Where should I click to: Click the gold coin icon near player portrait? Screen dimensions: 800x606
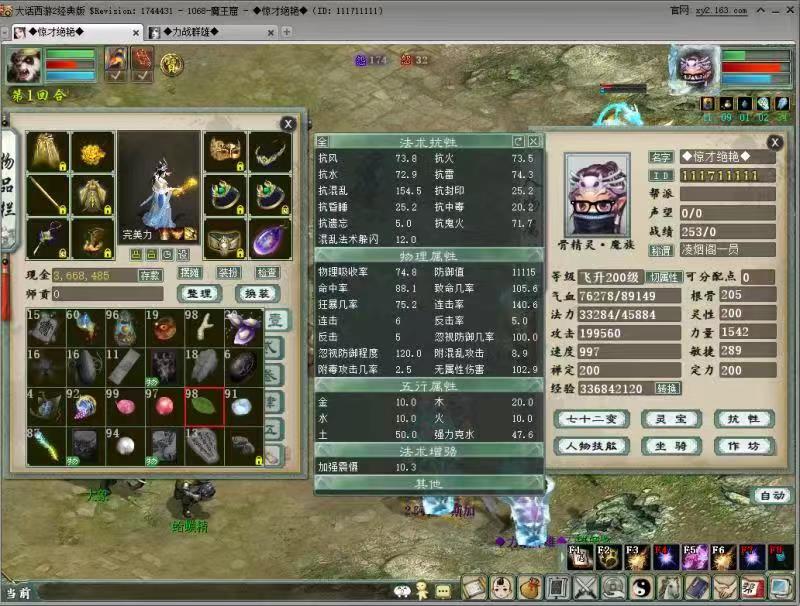(x=172, y=64)
